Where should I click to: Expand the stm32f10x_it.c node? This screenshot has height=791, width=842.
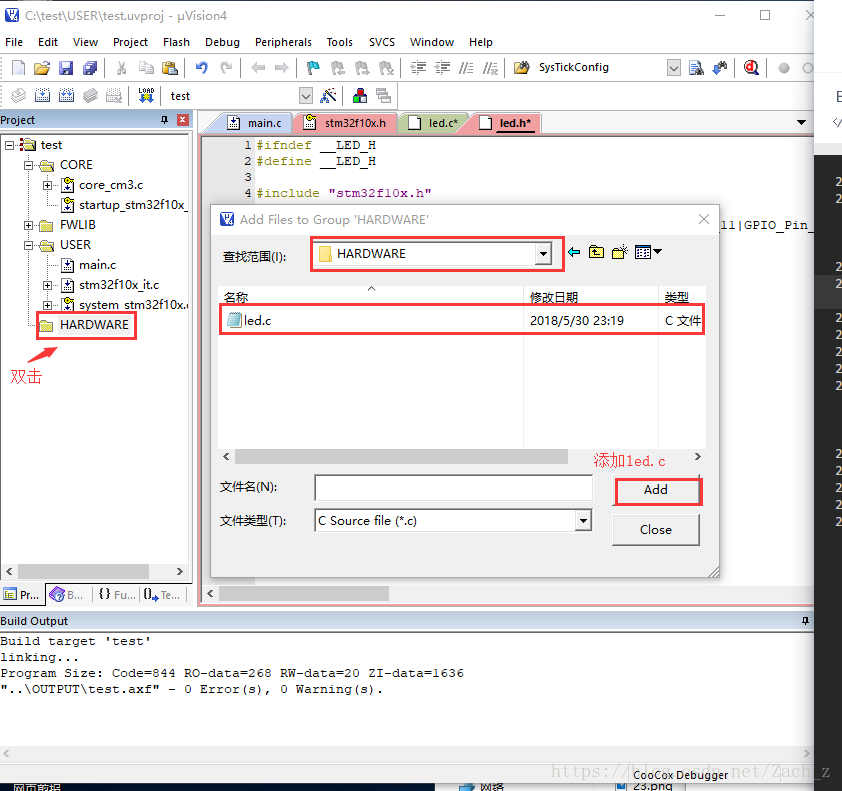pyautogui.click(x=48, y=285)
